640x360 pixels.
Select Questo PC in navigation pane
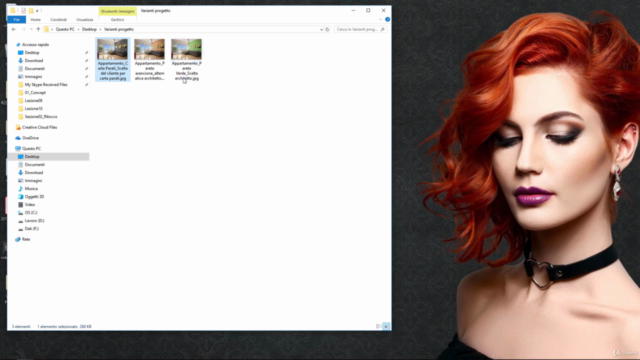coord(31,149)
